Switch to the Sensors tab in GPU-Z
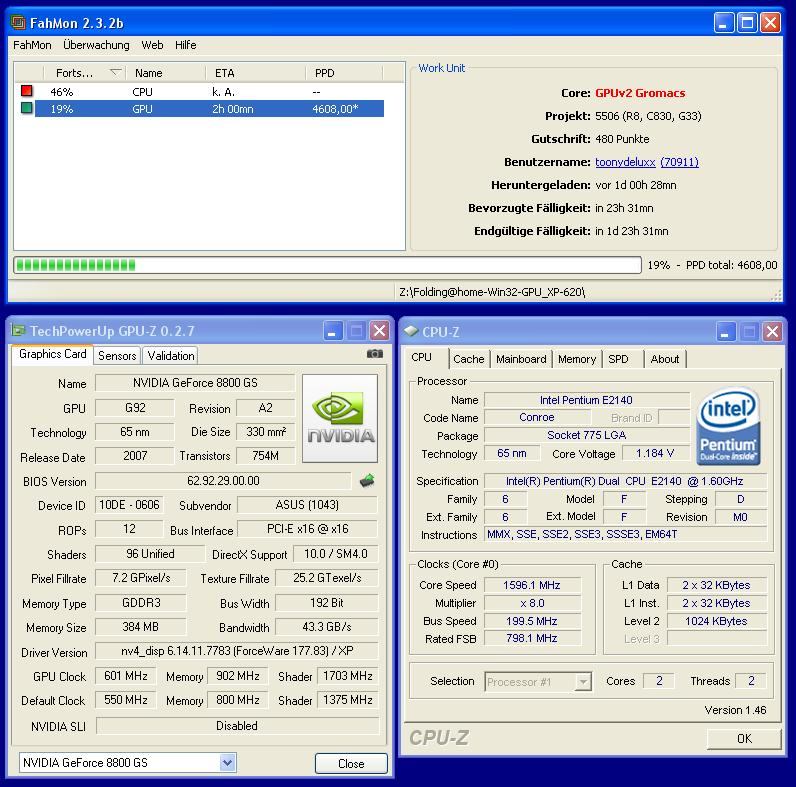Screen dimensions: 796x787 tap(117, 355)
